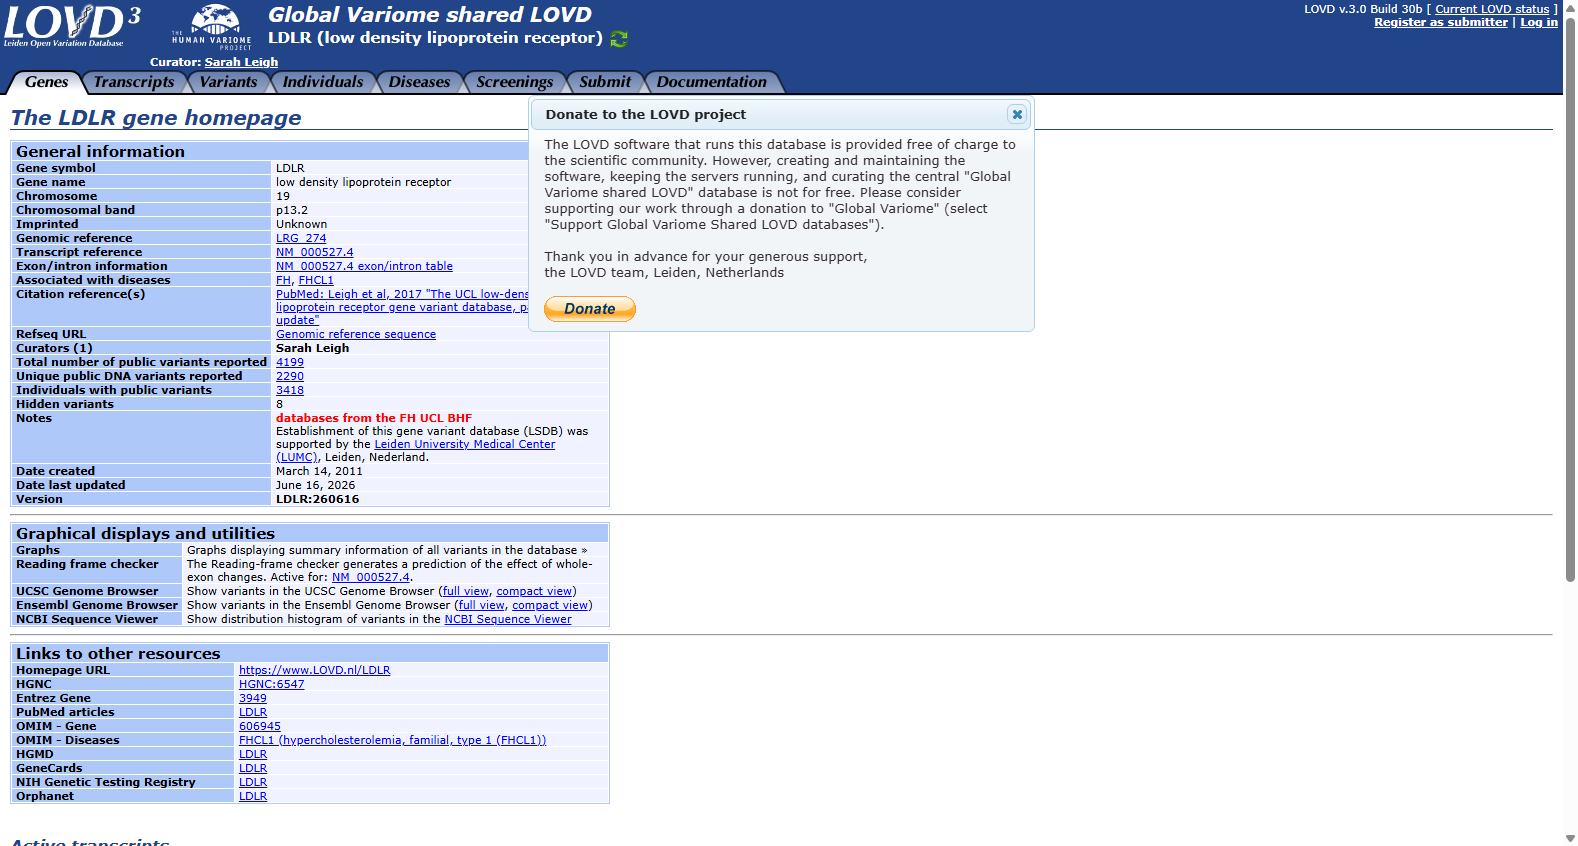This screenshot has width=1578, height=846.
Task: View the Documentation tab
Action: (x=712, y=82)
